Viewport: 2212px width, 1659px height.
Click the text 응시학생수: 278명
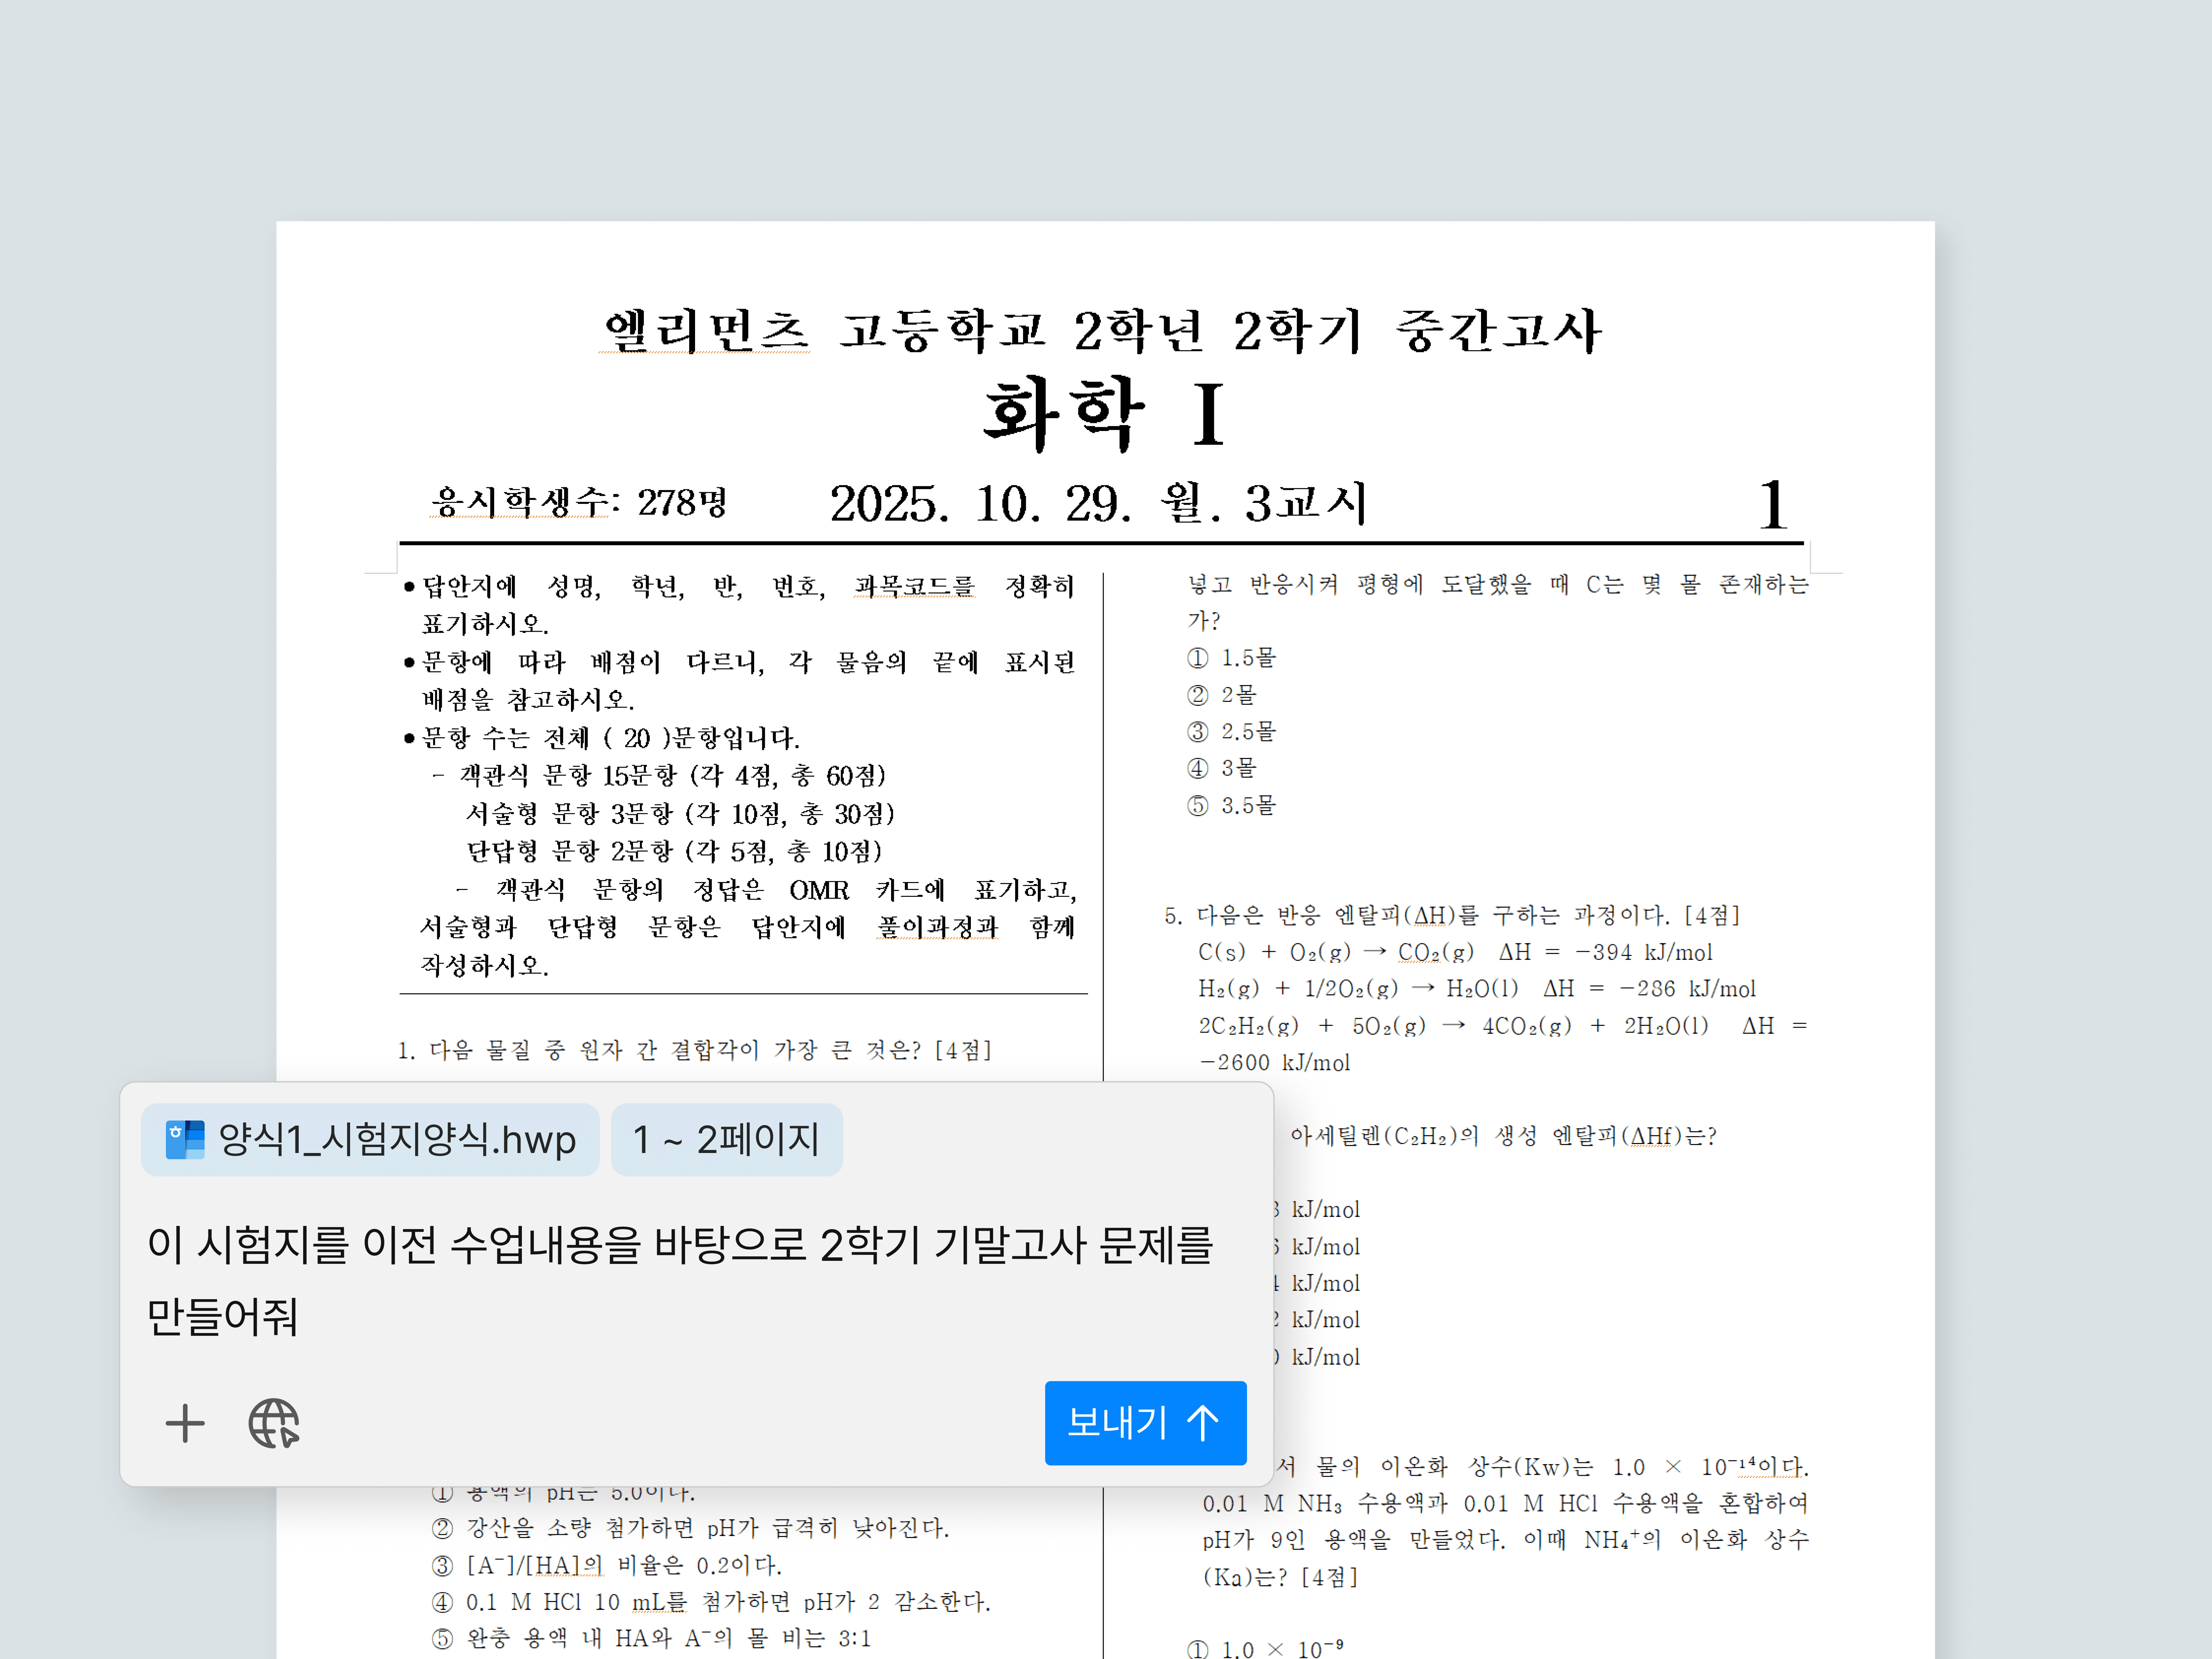click(x=579, y=502)
